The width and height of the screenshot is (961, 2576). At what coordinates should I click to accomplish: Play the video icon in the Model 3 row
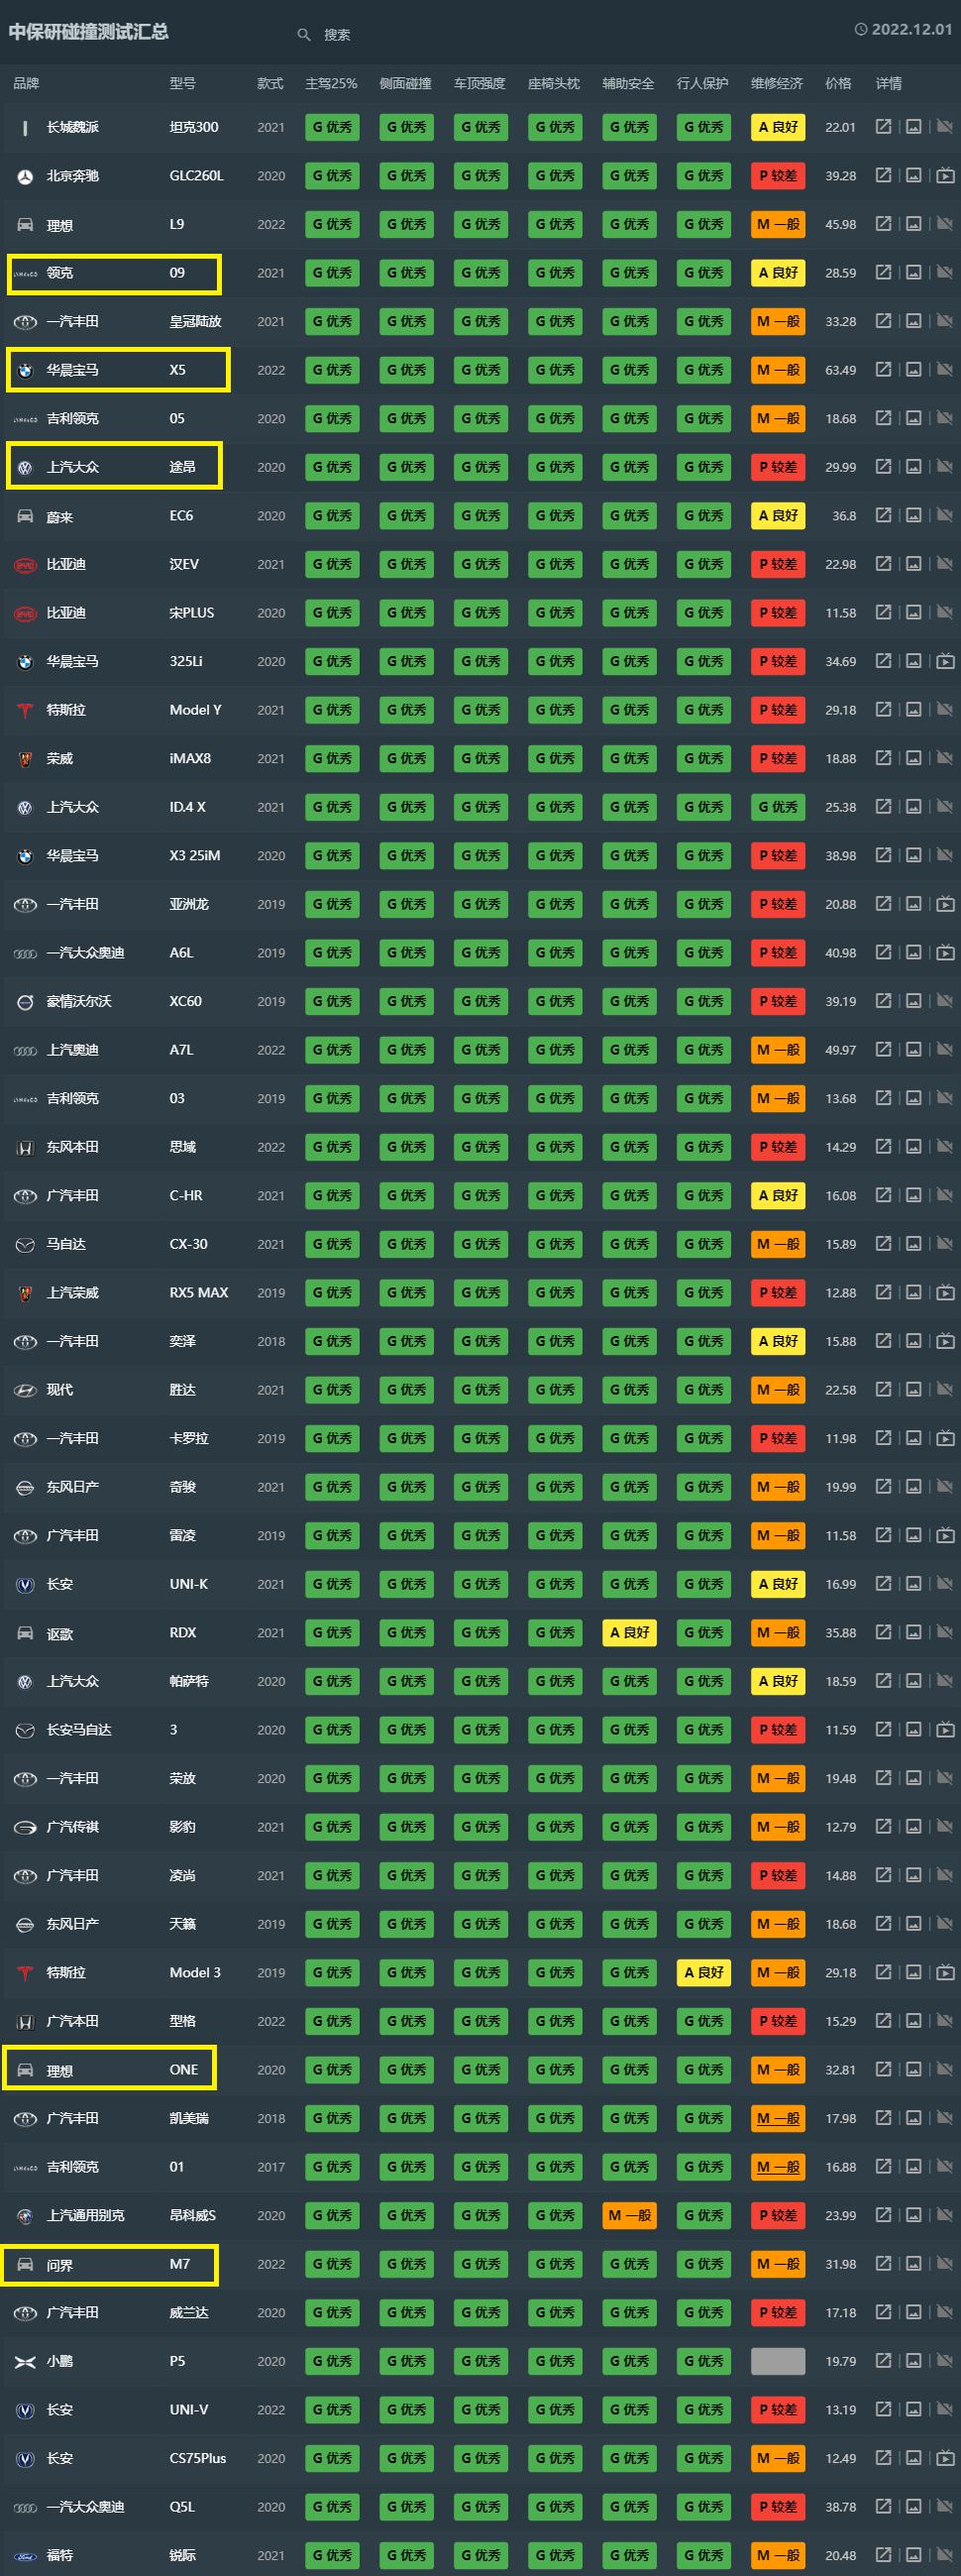click(944, 1973)
